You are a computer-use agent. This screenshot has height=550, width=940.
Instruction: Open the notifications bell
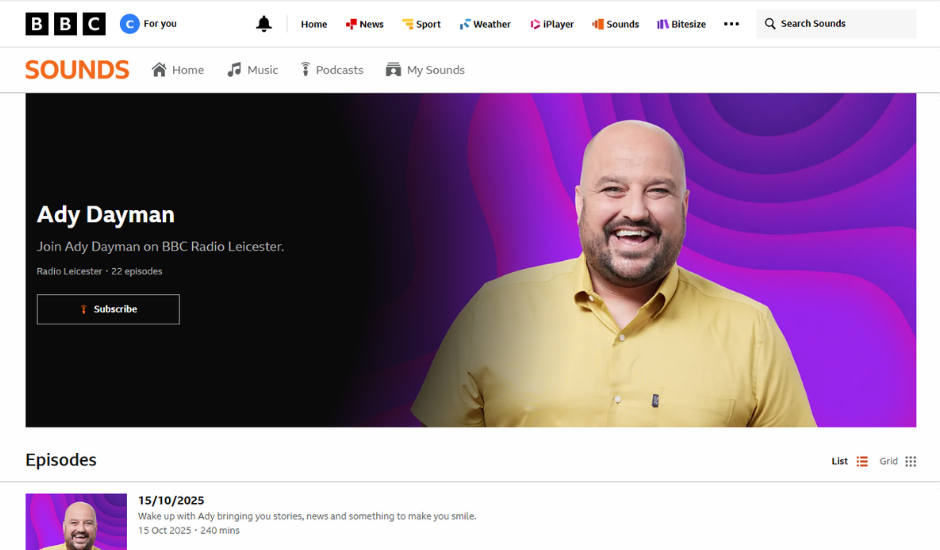(264, 24)
